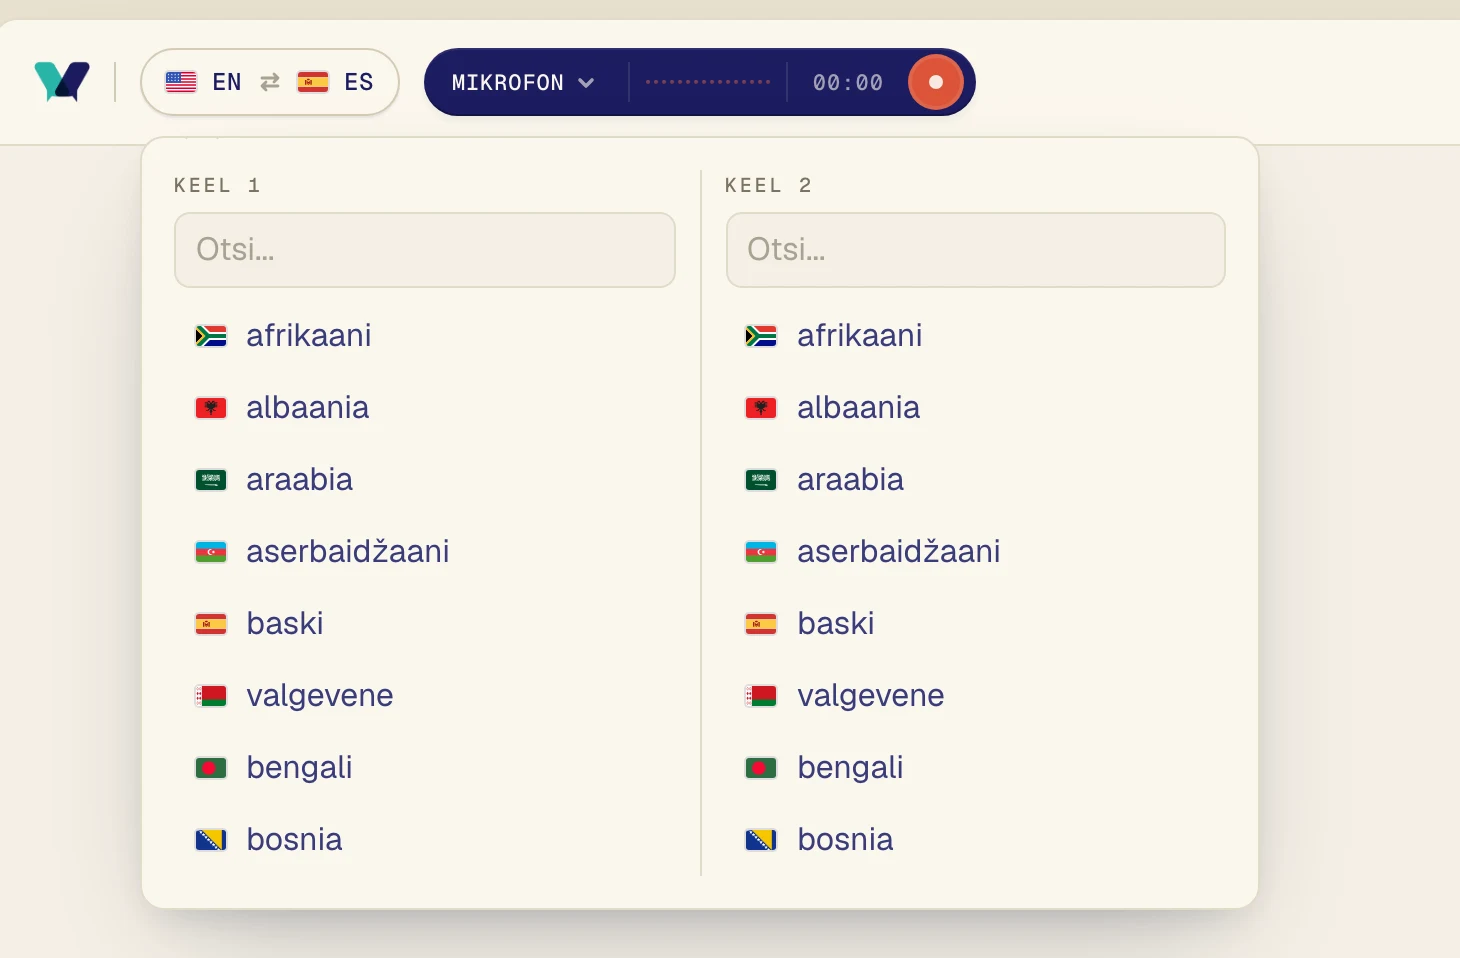Click the Keel 1 search field
The height and width of the screenshot is (958, 1460).
pos(425,250)
